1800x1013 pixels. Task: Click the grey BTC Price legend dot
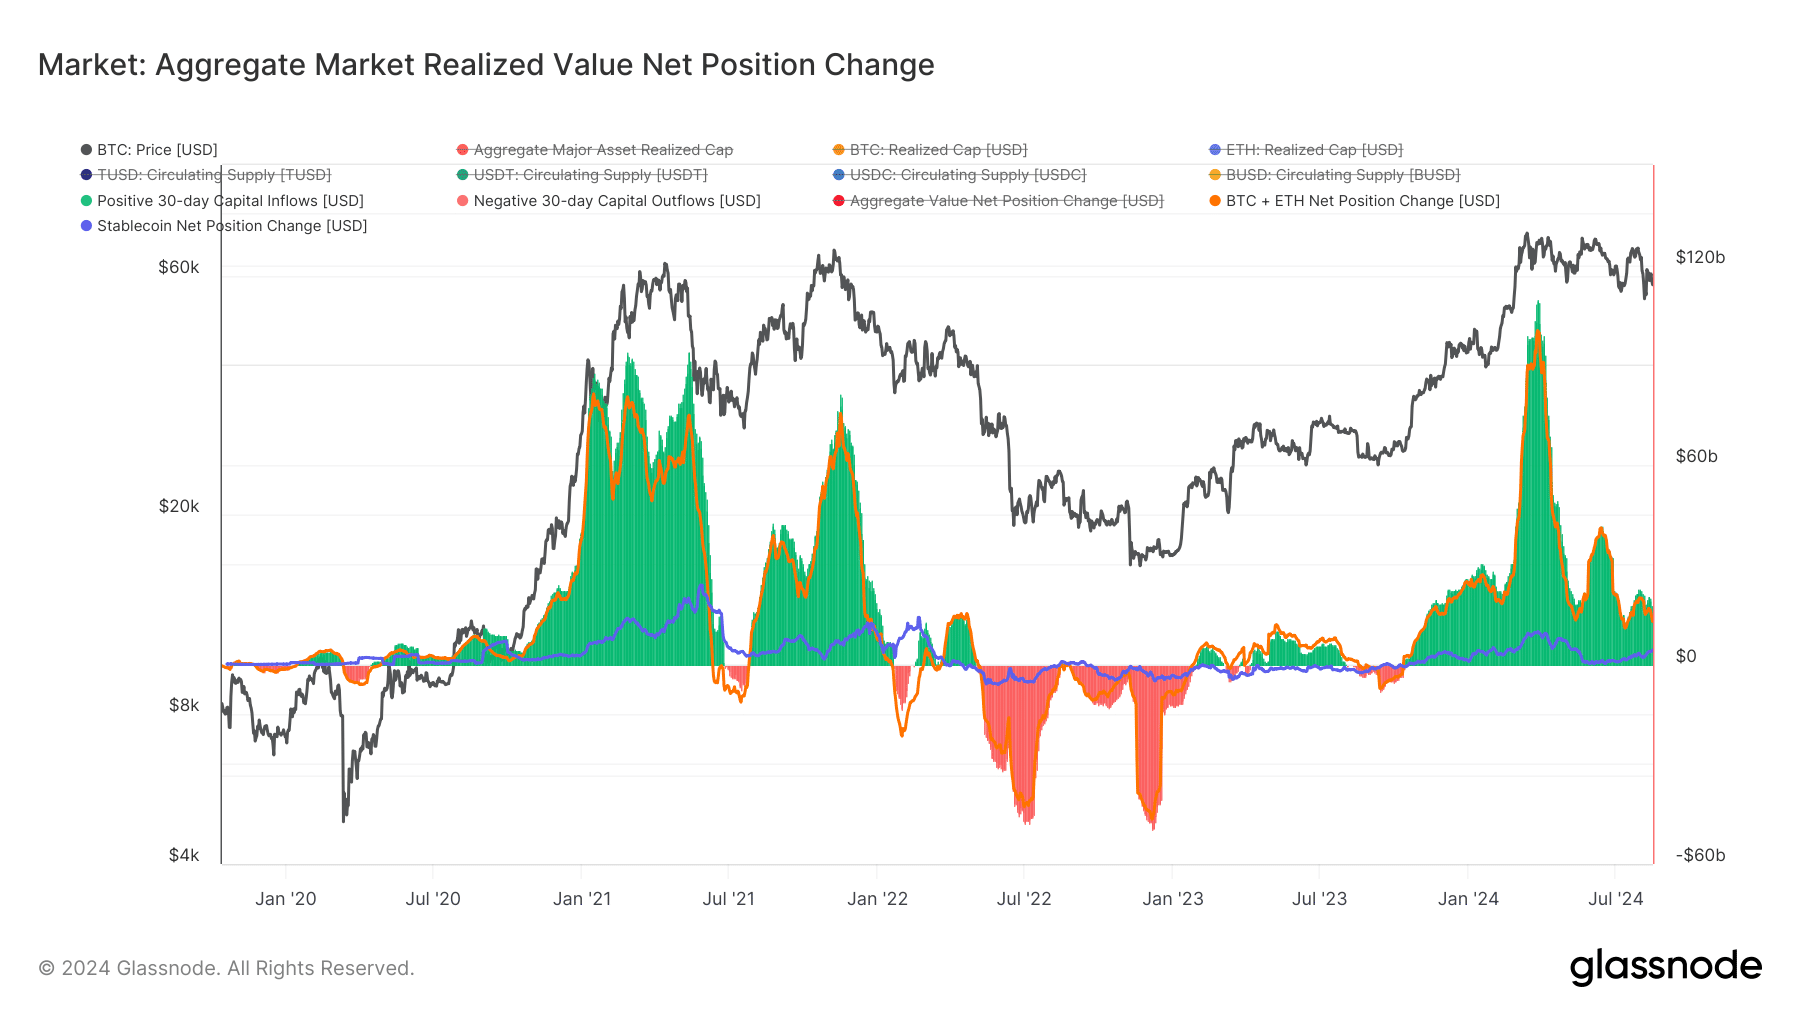click(x=86, y=150)
